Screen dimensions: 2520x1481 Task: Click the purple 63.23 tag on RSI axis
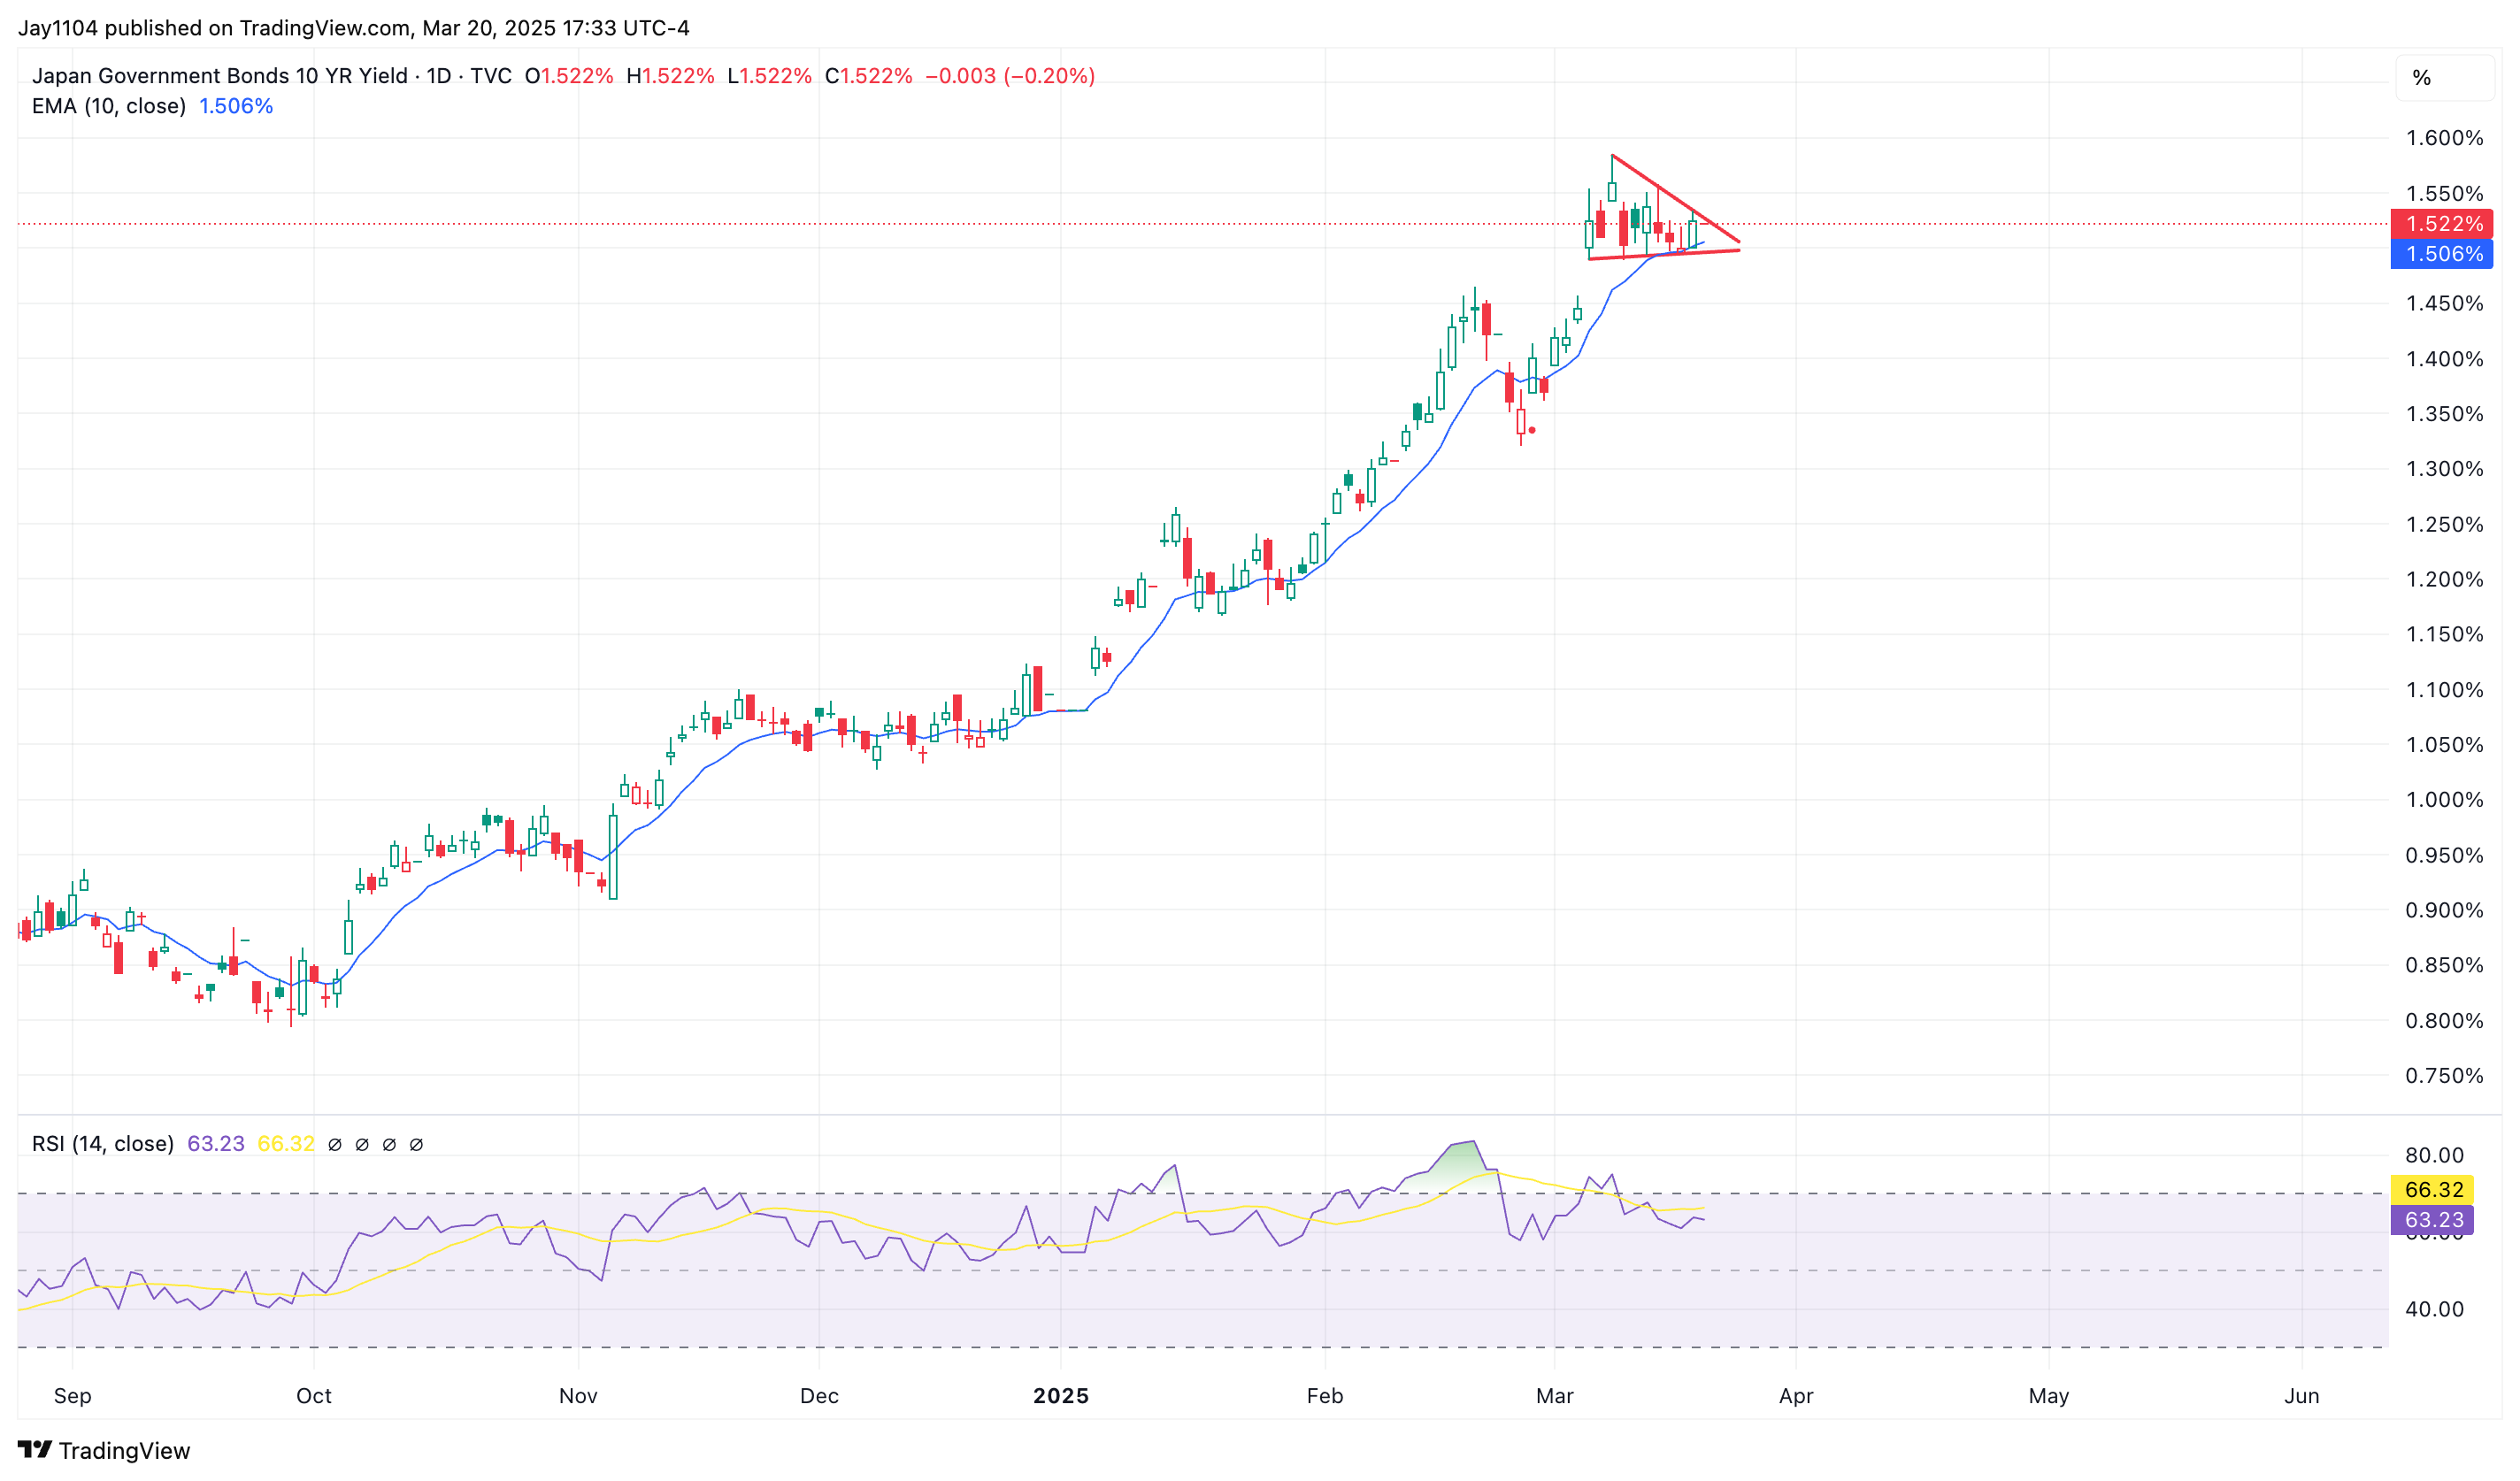point(2432,1219)
